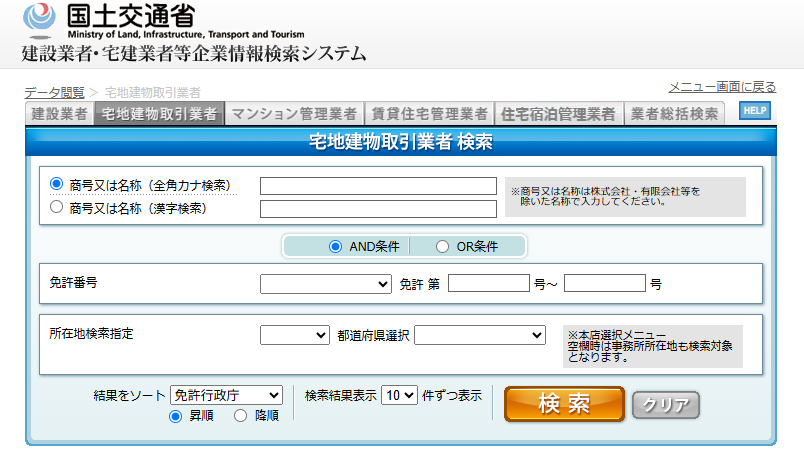Open the 検索結果表示 count dropdown showing 10
This screenshot has height=450, width=804.
[399, 395]
